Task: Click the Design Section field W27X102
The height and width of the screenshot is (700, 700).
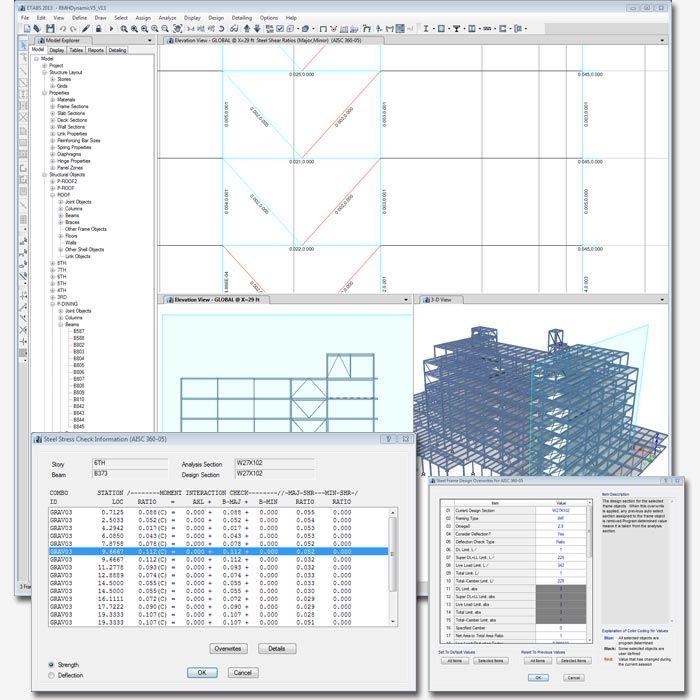Action: (275, 474)
